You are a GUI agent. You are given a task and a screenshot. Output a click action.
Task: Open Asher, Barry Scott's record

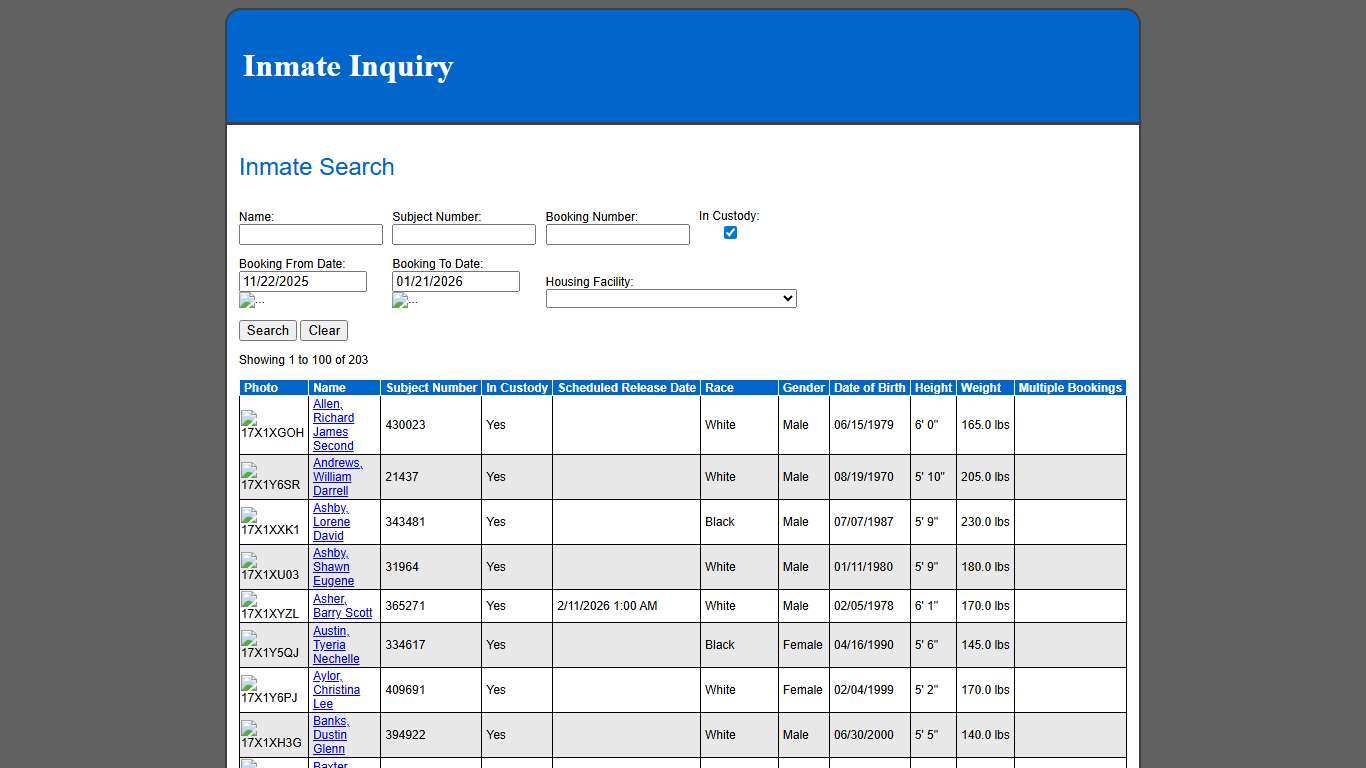342,606
